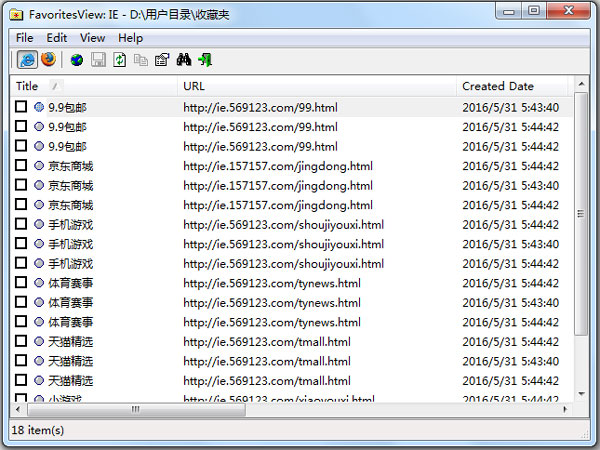
Task: Open properties via the toolbar icon
Action: pos(161,60)
